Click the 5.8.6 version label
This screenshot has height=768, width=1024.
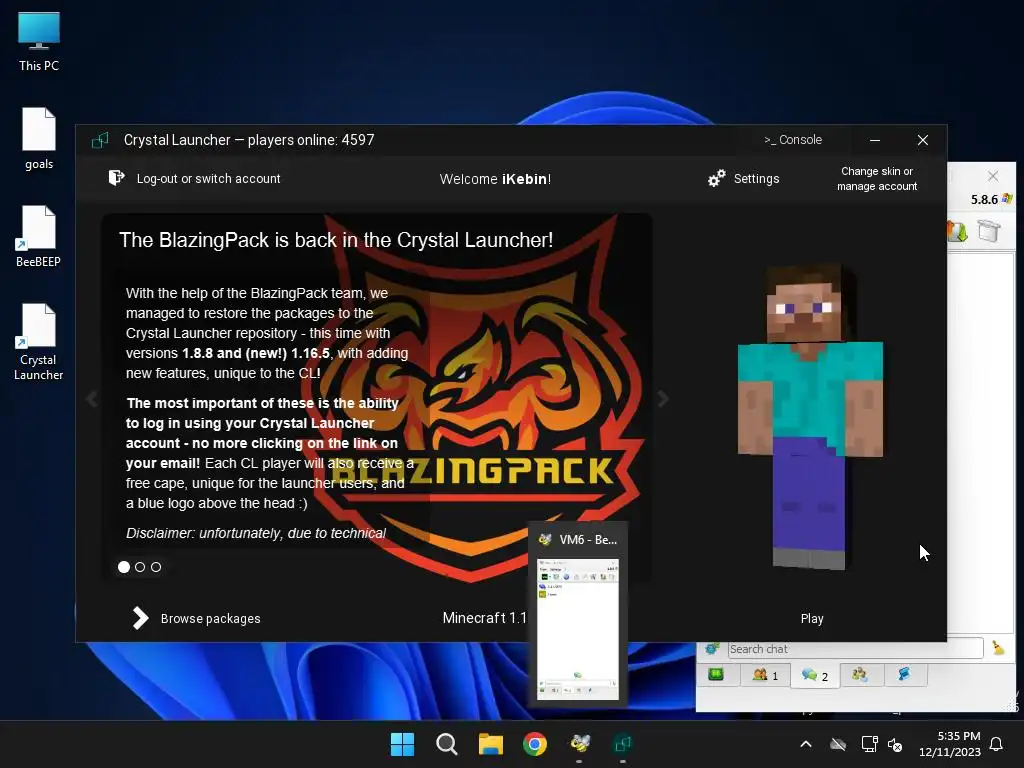tap(984, 199)
